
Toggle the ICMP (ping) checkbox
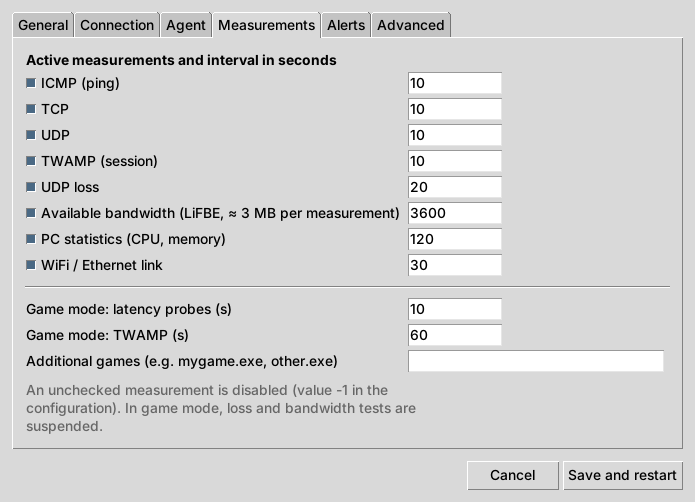click(x=31, y=83)
